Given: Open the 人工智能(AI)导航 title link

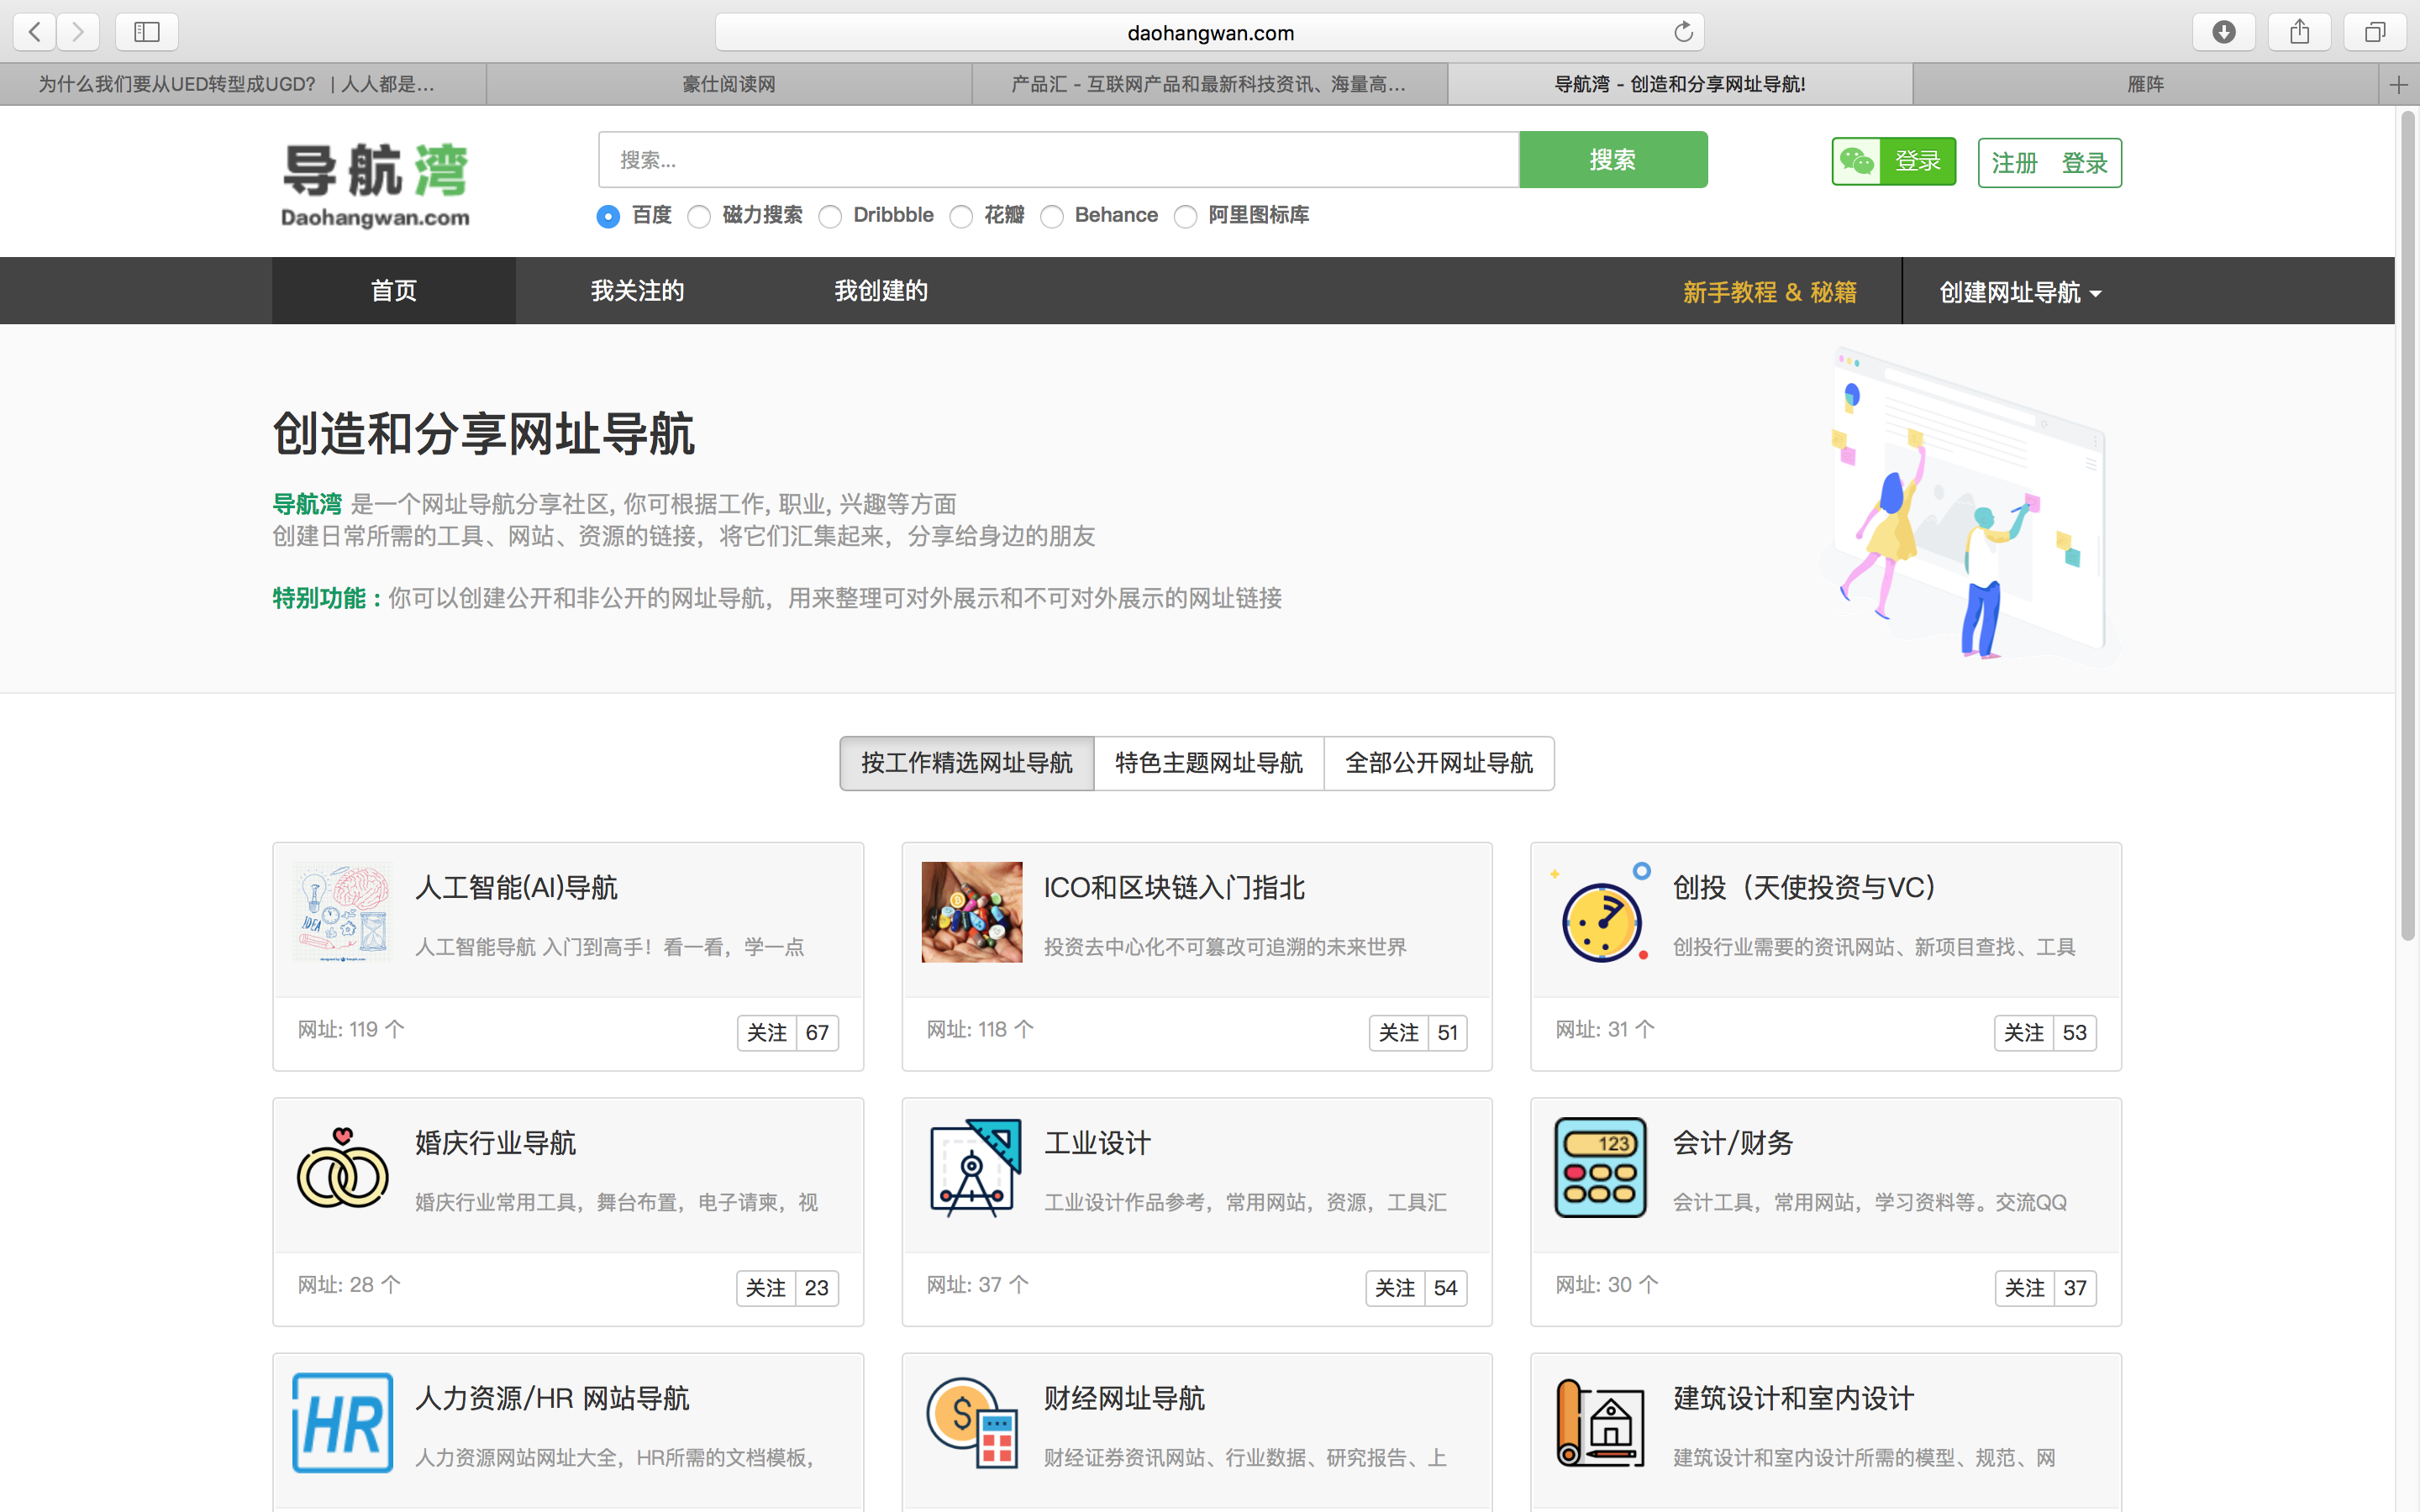Looking at the screenshot, I should [516, 887].
